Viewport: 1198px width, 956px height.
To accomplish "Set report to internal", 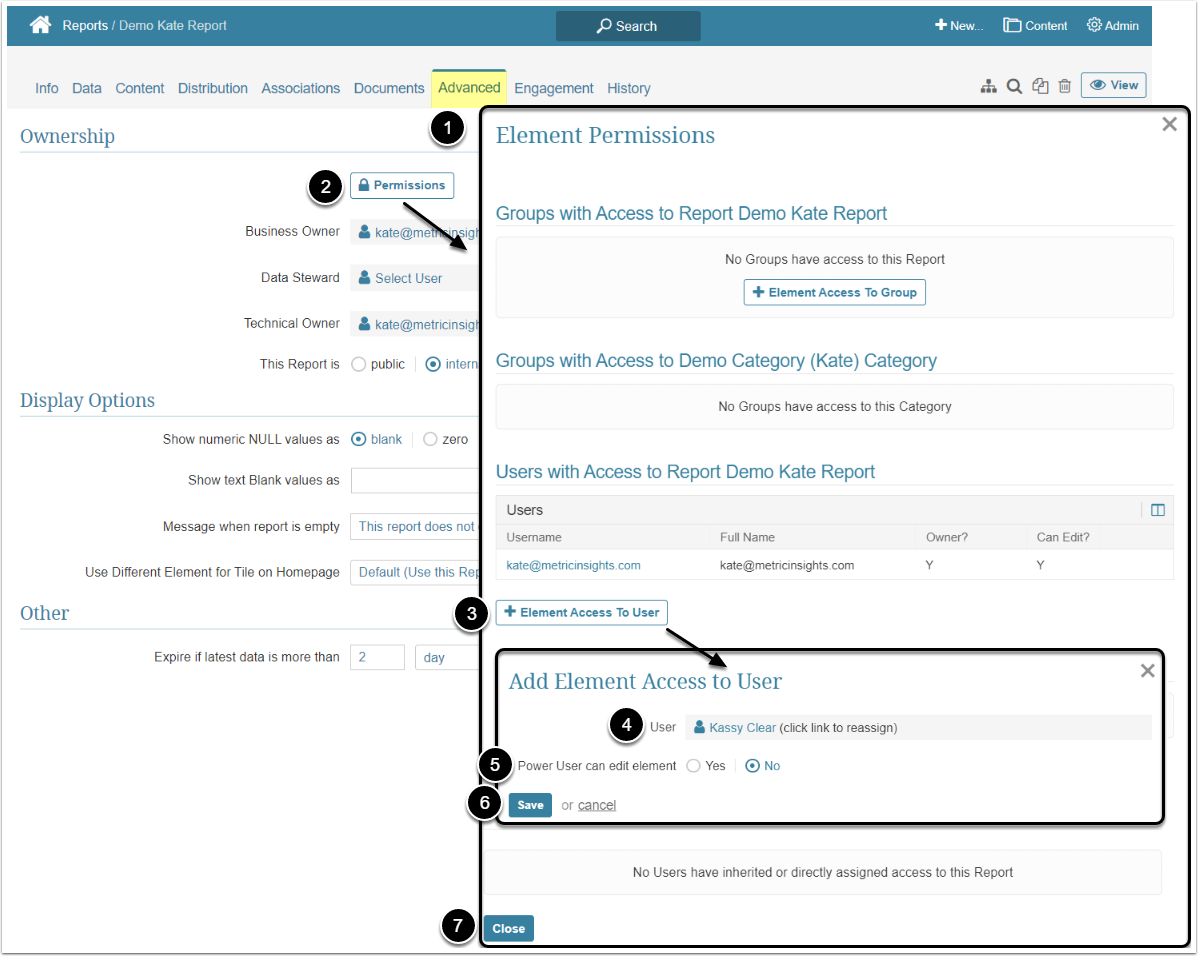I will click(432, 365).
